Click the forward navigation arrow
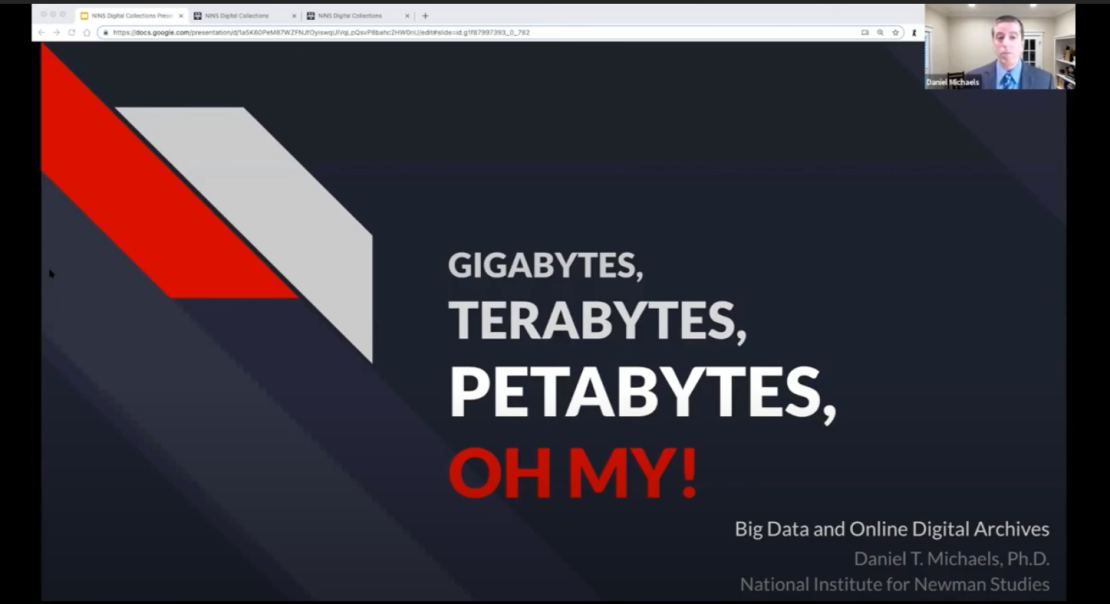The width and height of the screenshot is (1110, 604). point(56,31)
